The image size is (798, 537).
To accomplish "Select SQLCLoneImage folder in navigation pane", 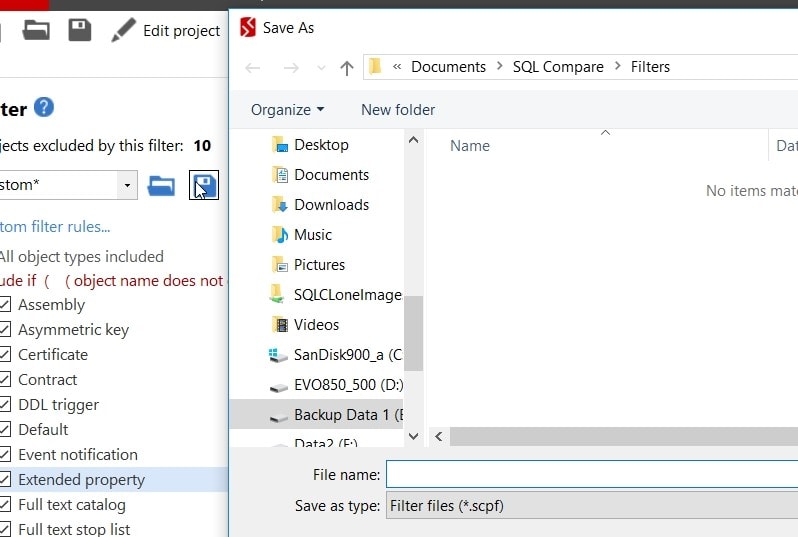I will pos(348,295).
